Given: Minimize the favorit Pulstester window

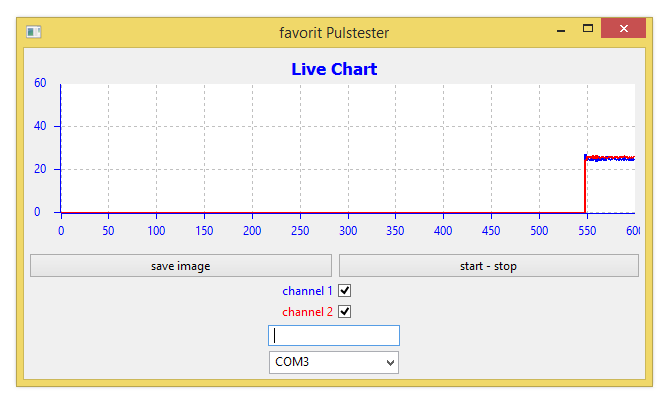Looking at the screenshot, I should tap(561, 31).
